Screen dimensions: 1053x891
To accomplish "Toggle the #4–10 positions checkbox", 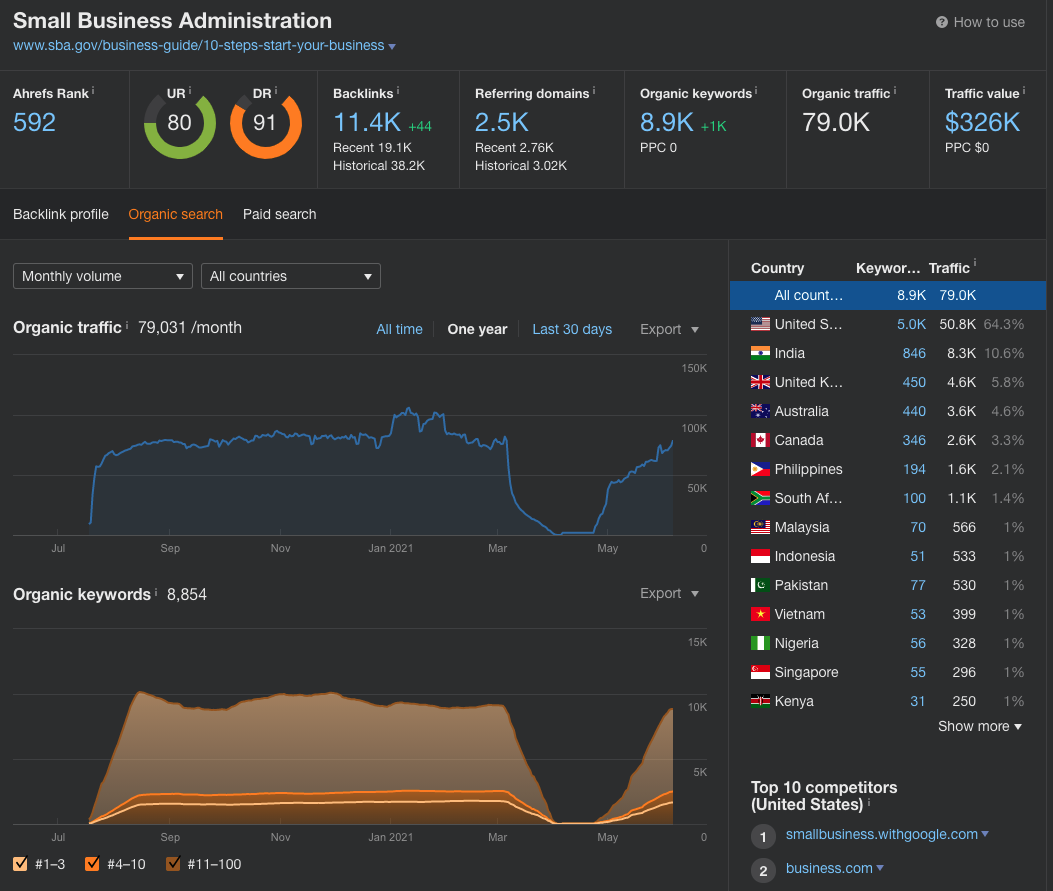I will click(93, 864).
